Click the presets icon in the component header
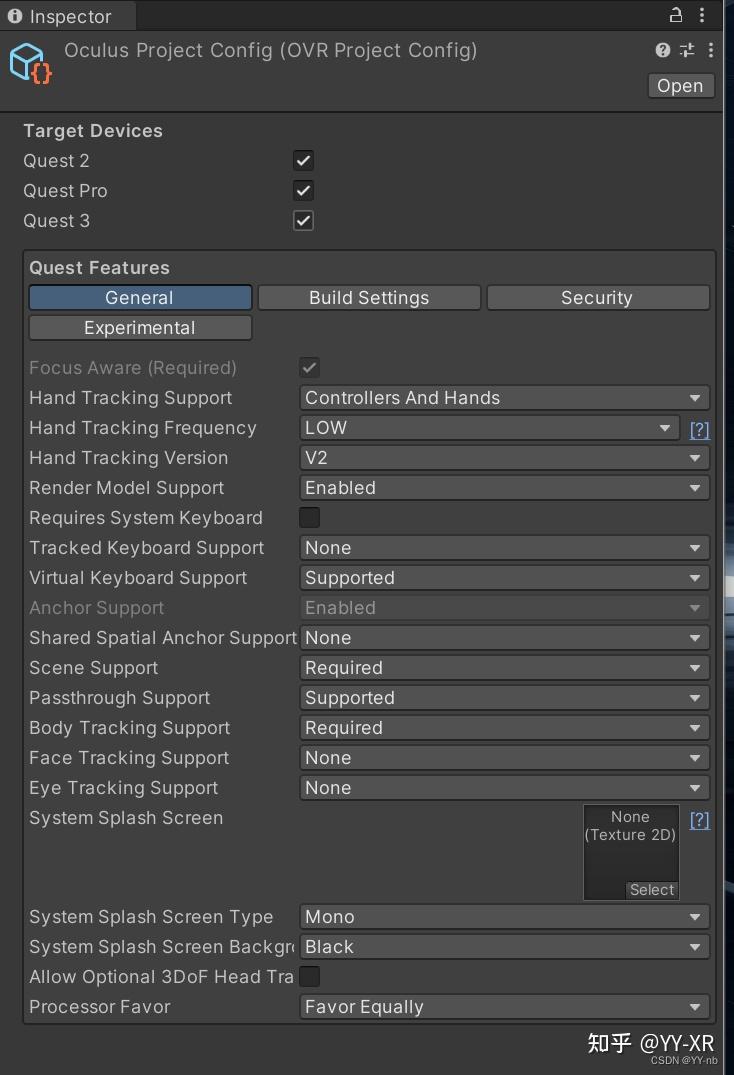 pyautogui.click(x=686, y=51)
